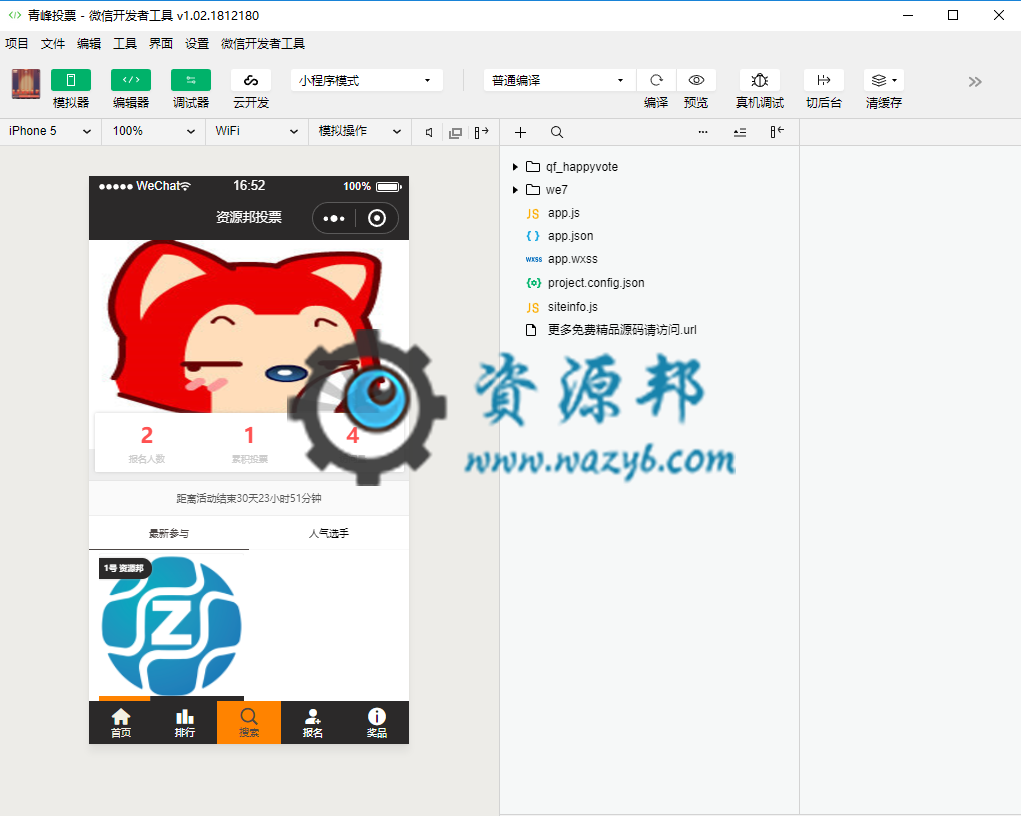Screen dimensions: 1021x816
Task: Start 真机调试 remote debugging
Action: pos(760,80)
